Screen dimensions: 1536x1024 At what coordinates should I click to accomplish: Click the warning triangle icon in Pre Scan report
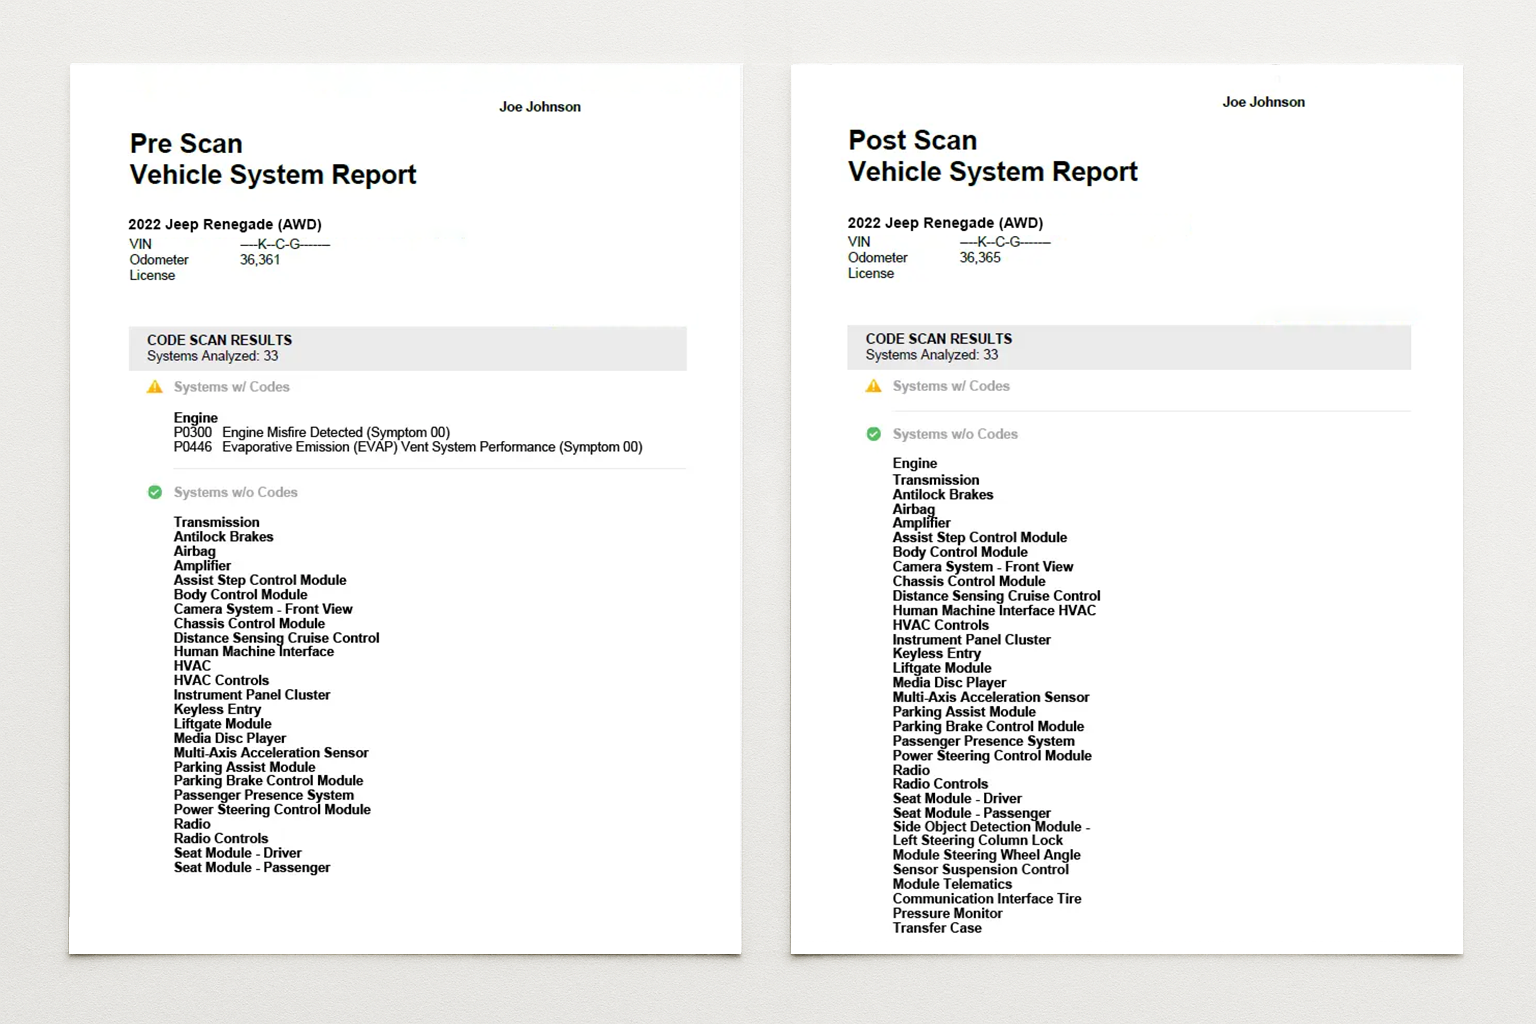[155, 387]
